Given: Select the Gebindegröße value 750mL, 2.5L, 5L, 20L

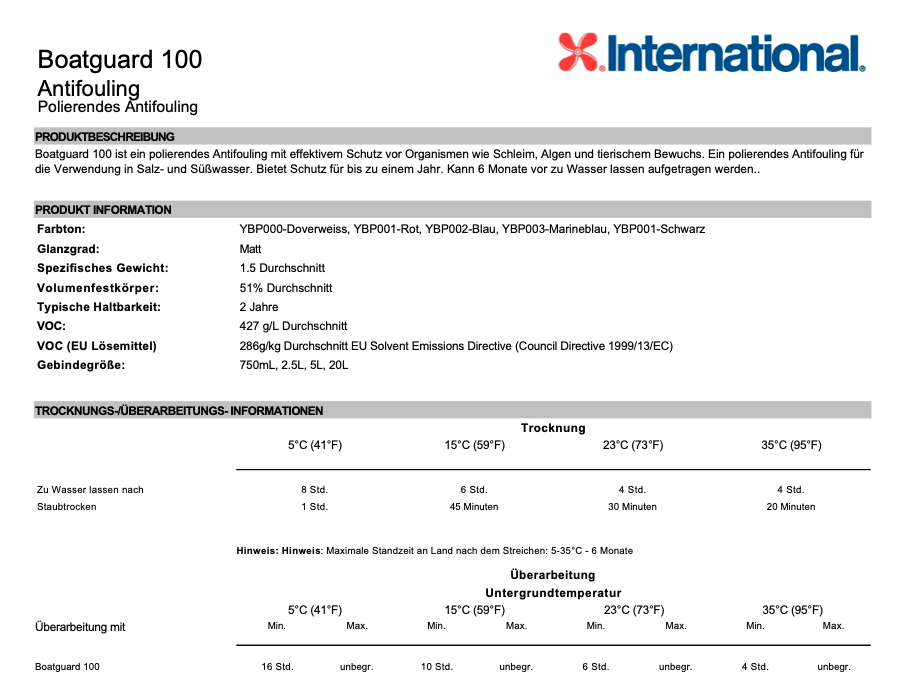Looking at the screenshot, I should 294,365.
